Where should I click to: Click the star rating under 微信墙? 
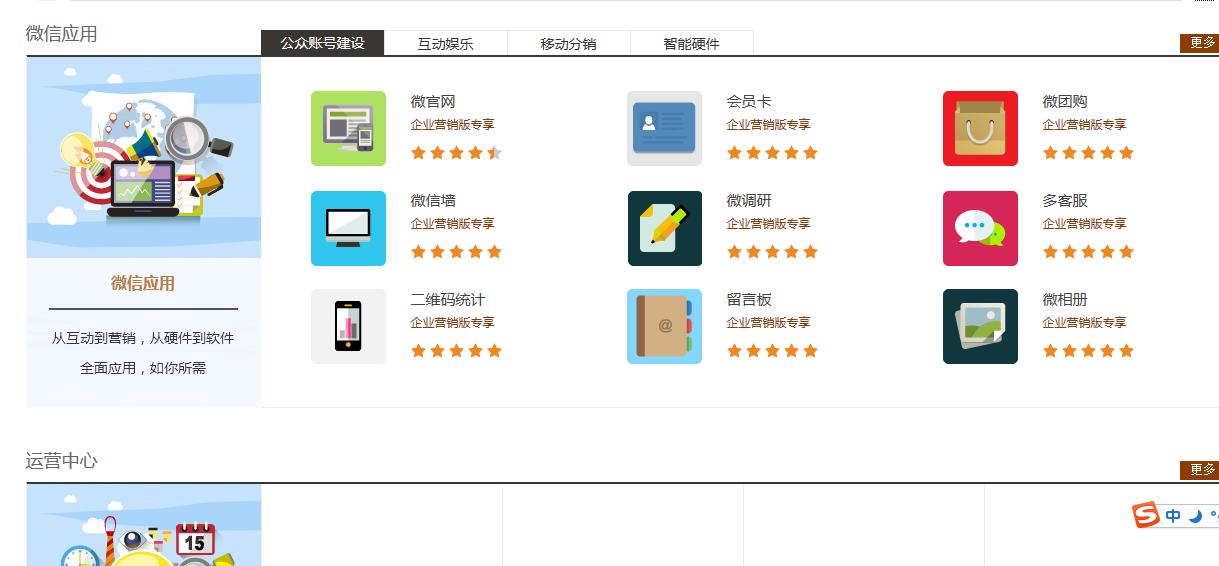[456, 252]
